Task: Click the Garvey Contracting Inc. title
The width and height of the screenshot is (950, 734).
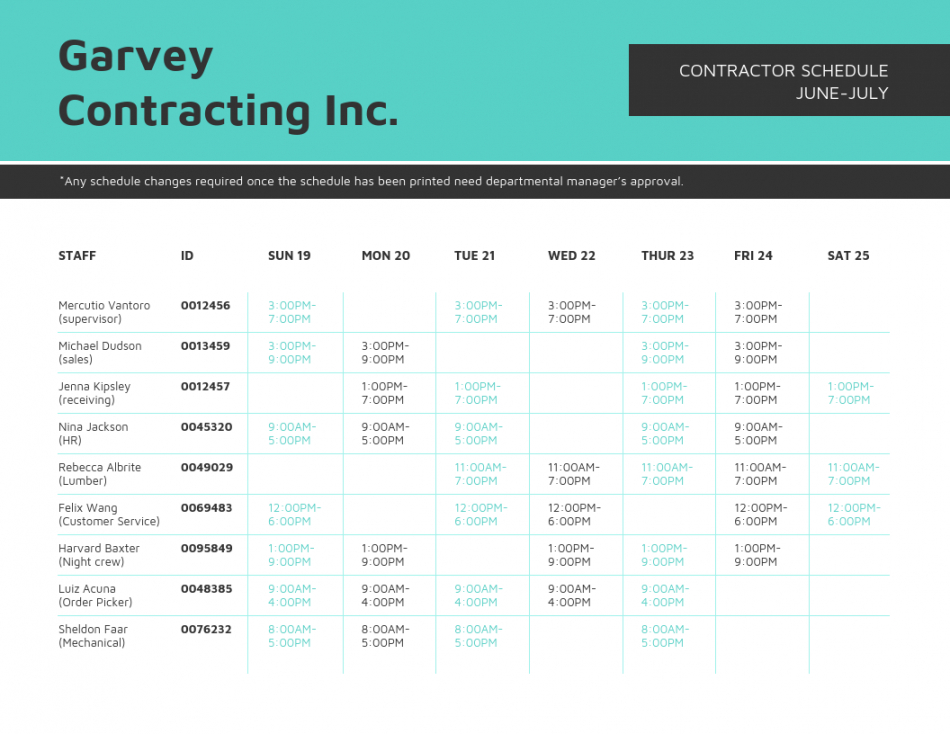Action: pyautogui.click(x=228, y=84)
